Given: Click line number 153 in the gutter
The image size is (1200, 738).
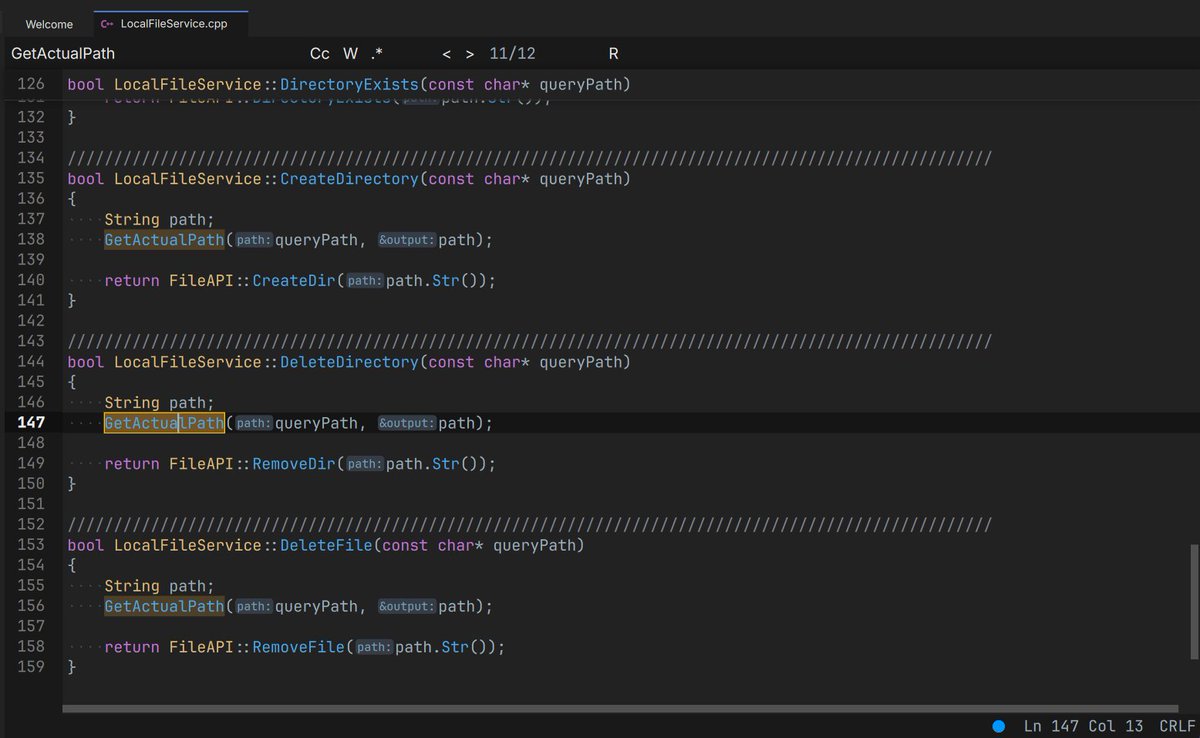Looking at the screenshot, I should [31, 545].
